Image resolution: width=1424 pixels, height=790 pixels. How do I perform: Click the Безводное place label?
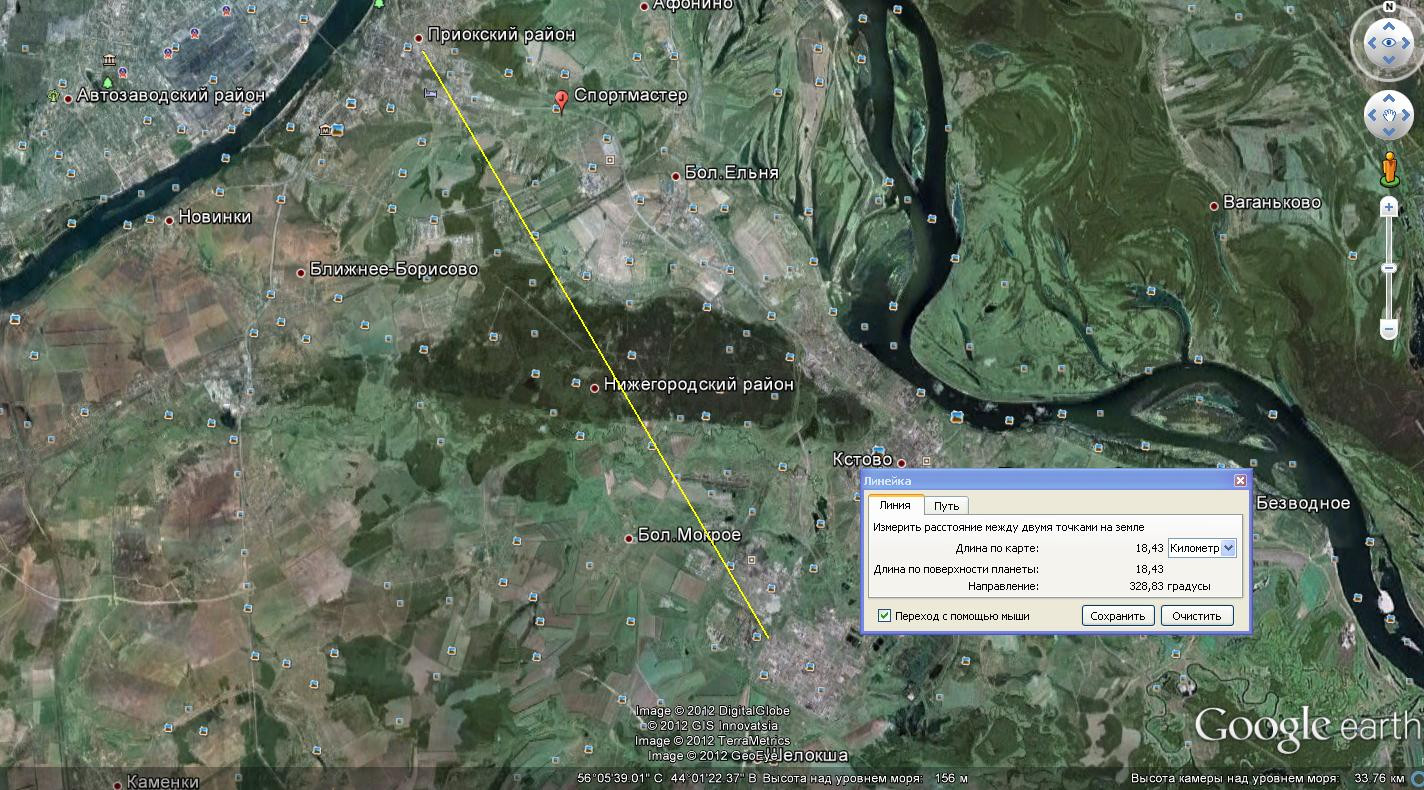pyautogui.click(x=1303, y=503)
